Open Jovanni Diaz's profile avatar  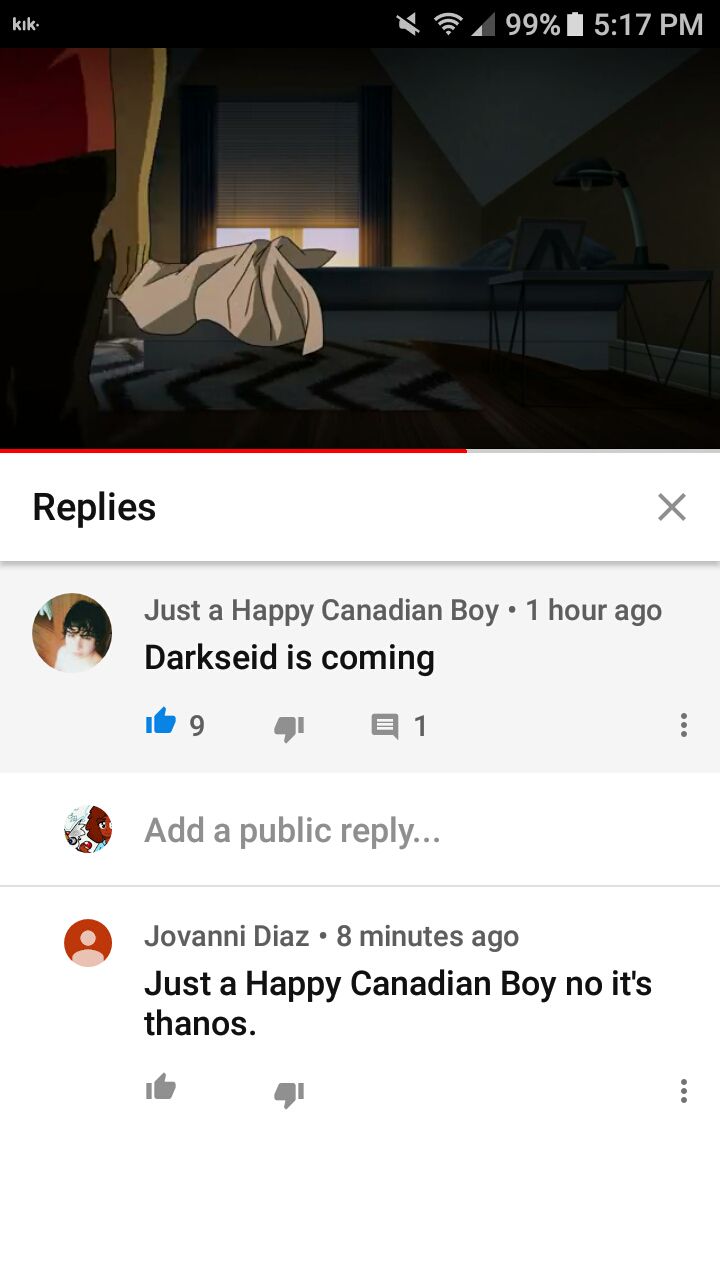coord(88,943)
